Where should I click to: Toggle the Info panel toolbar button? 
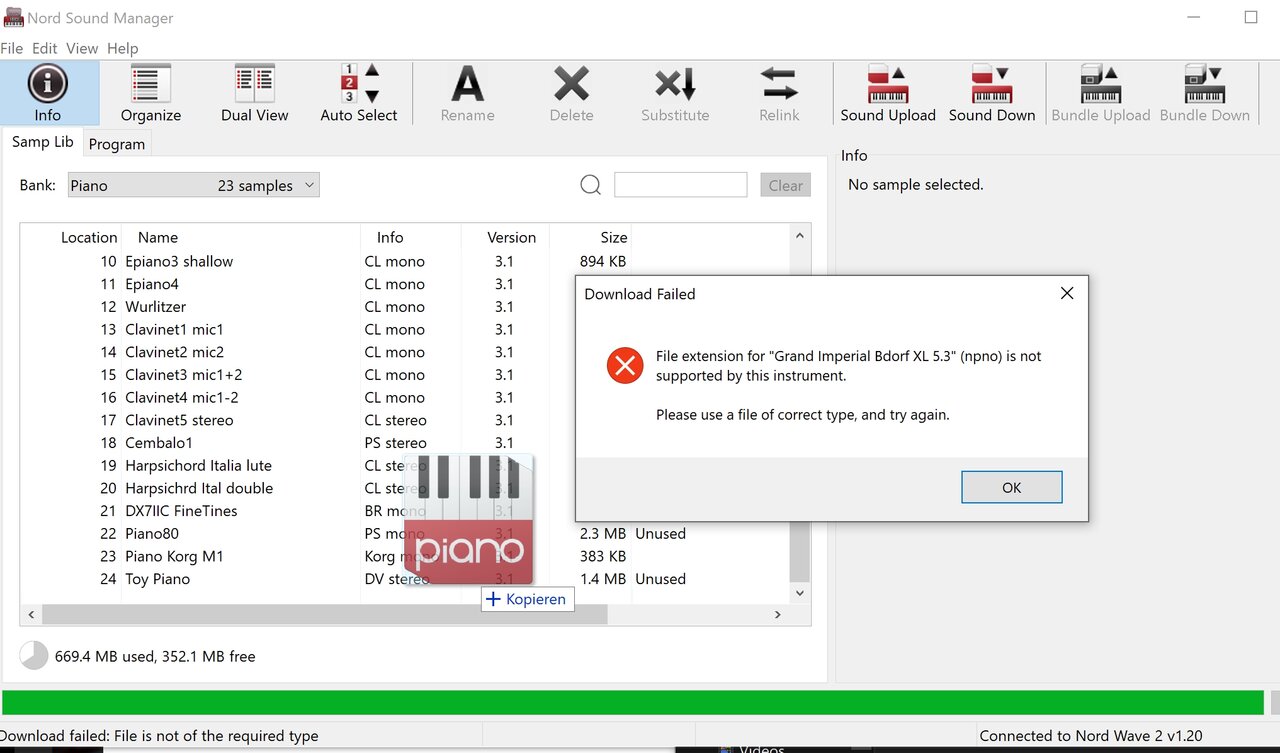click(x=48, y=93)
